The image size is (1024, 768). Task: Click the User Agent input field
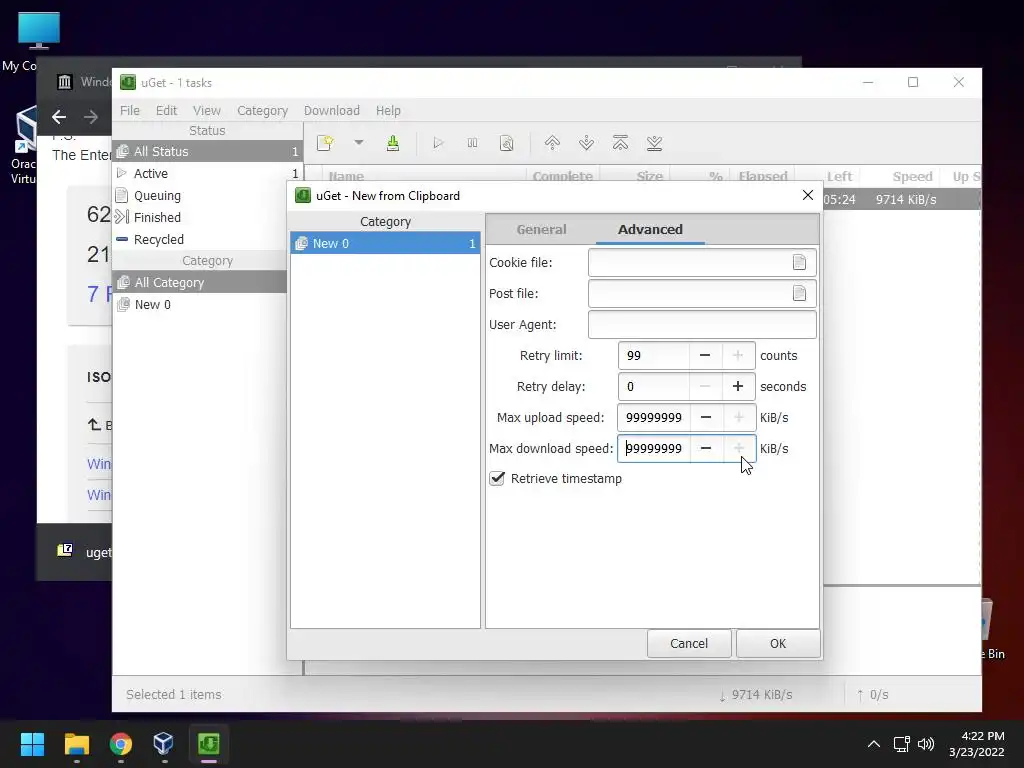tap(702, 325)
